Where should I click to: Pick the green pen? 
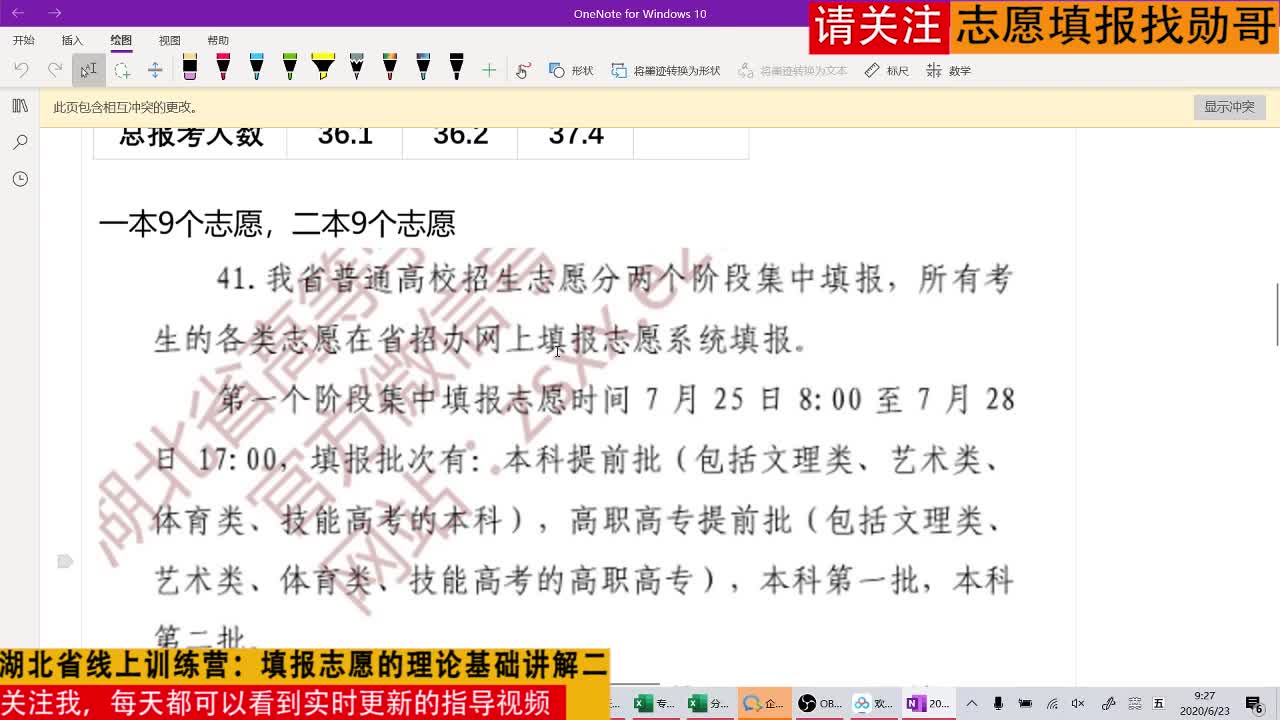(290, 68)
